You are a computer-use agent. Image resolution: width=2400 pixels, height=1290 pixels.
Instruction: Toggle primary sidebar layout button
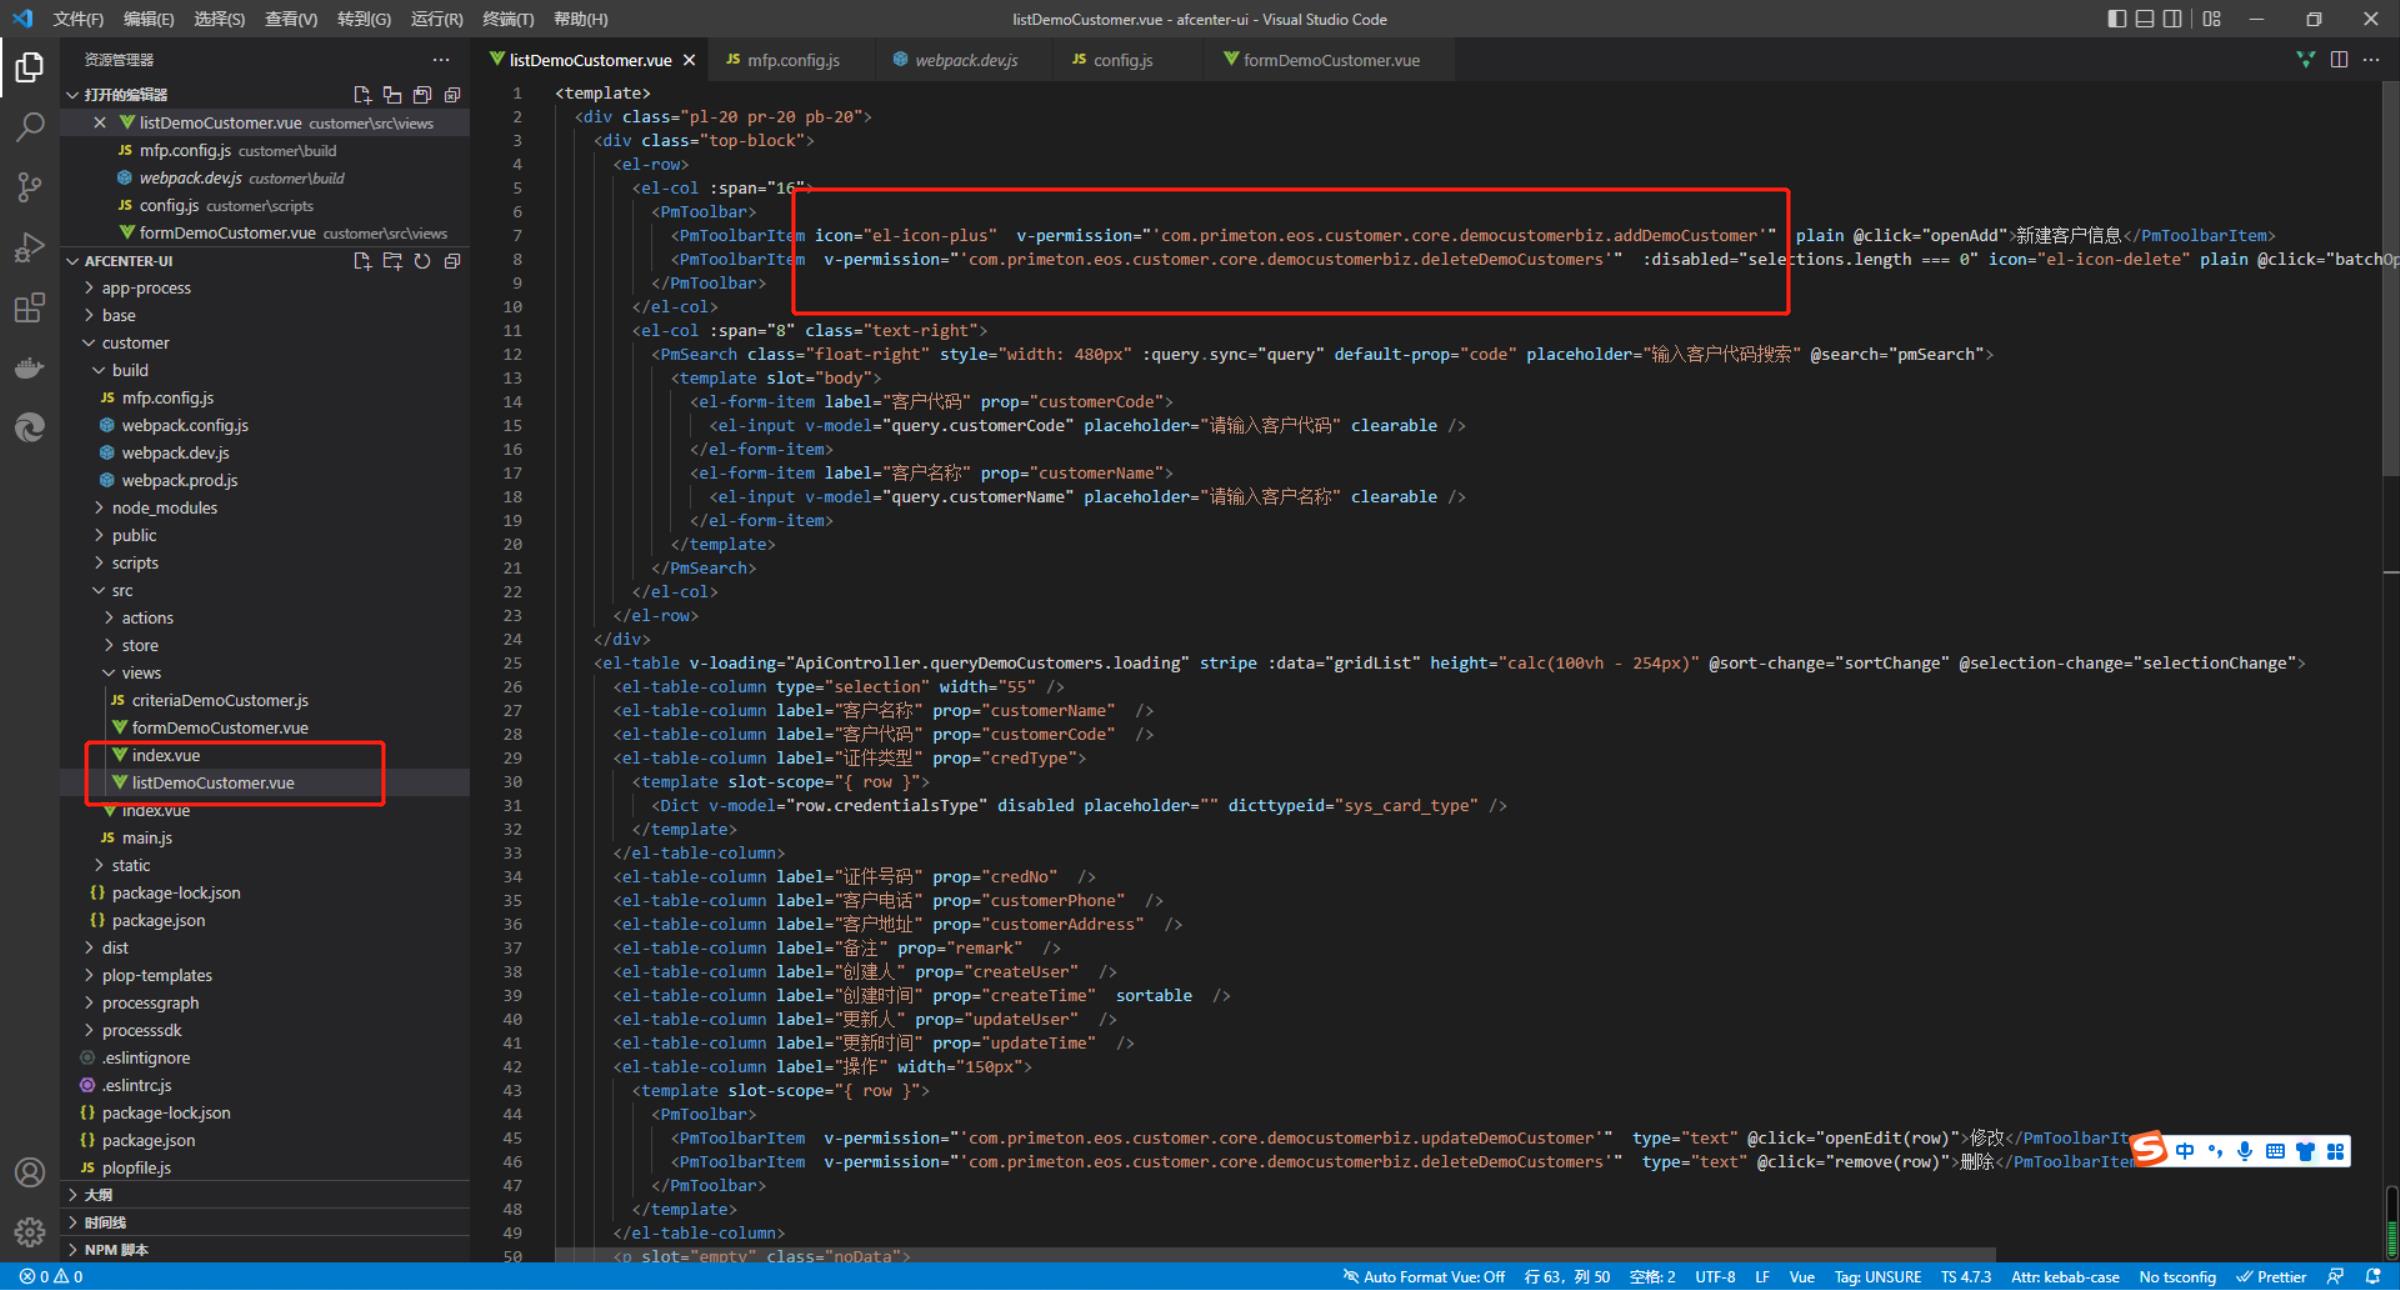(x=2116, y=19)
